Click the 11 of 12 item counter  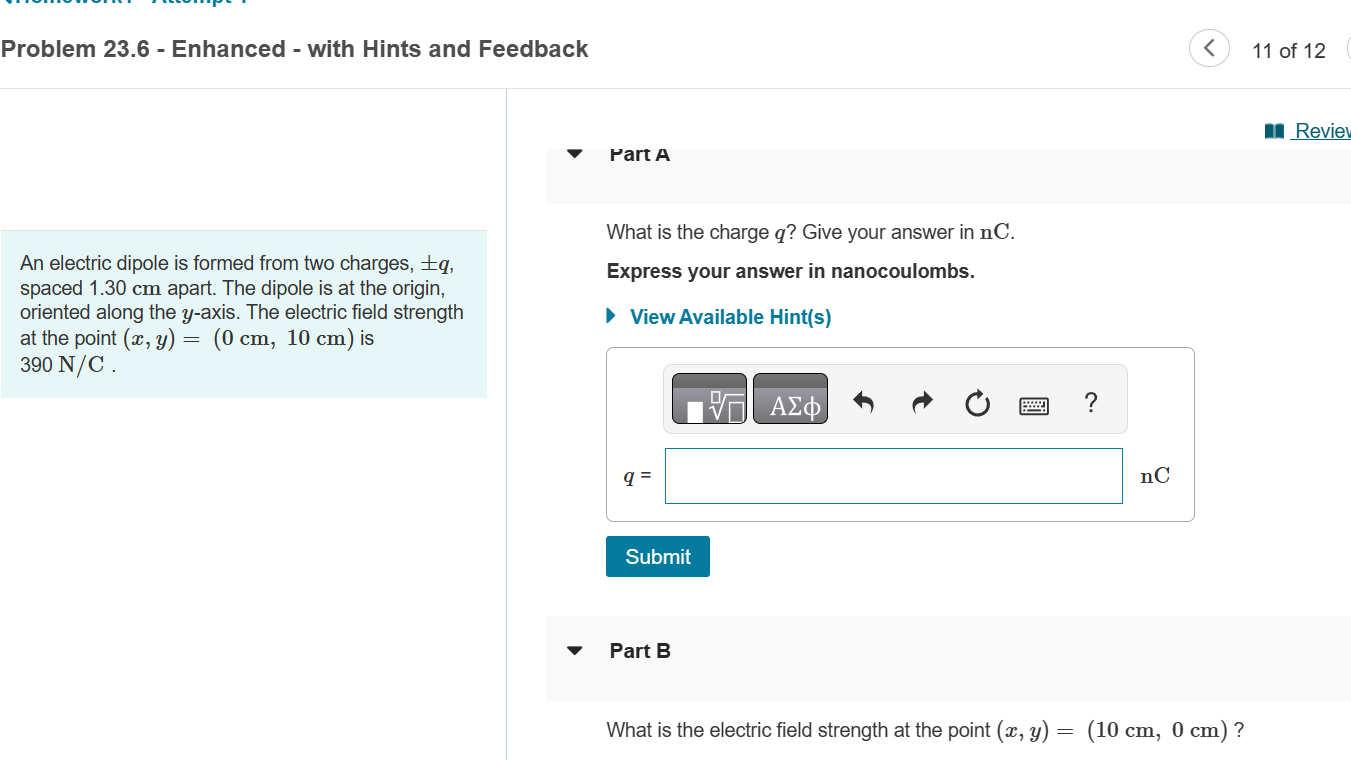coord(1289,49)
